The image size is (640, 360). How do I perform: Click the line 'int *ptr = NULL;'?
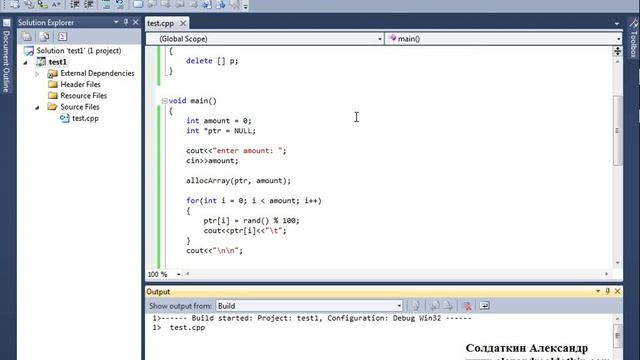[221, 131]
